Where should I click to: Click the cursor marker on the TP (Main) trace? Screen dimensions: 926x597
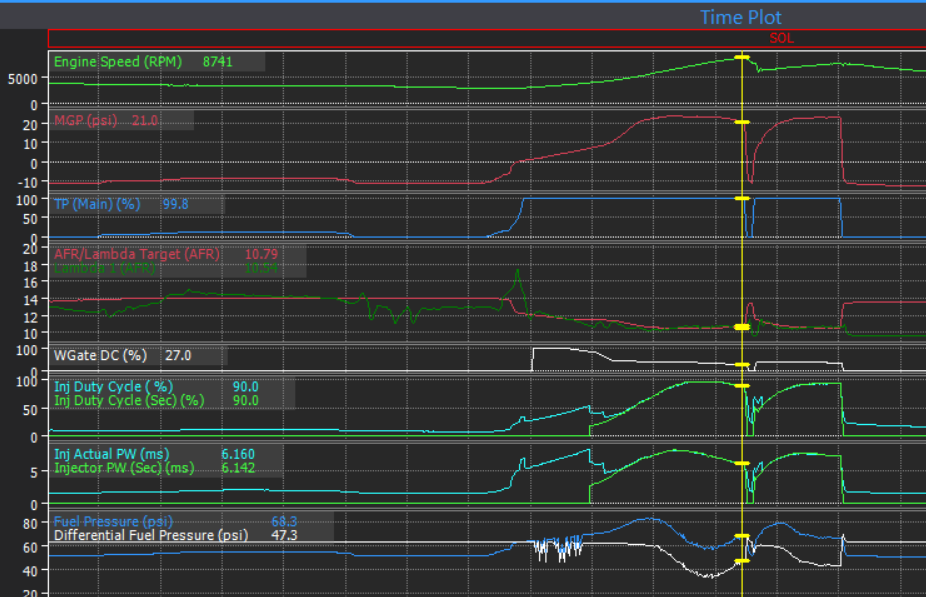pos(742,198)
